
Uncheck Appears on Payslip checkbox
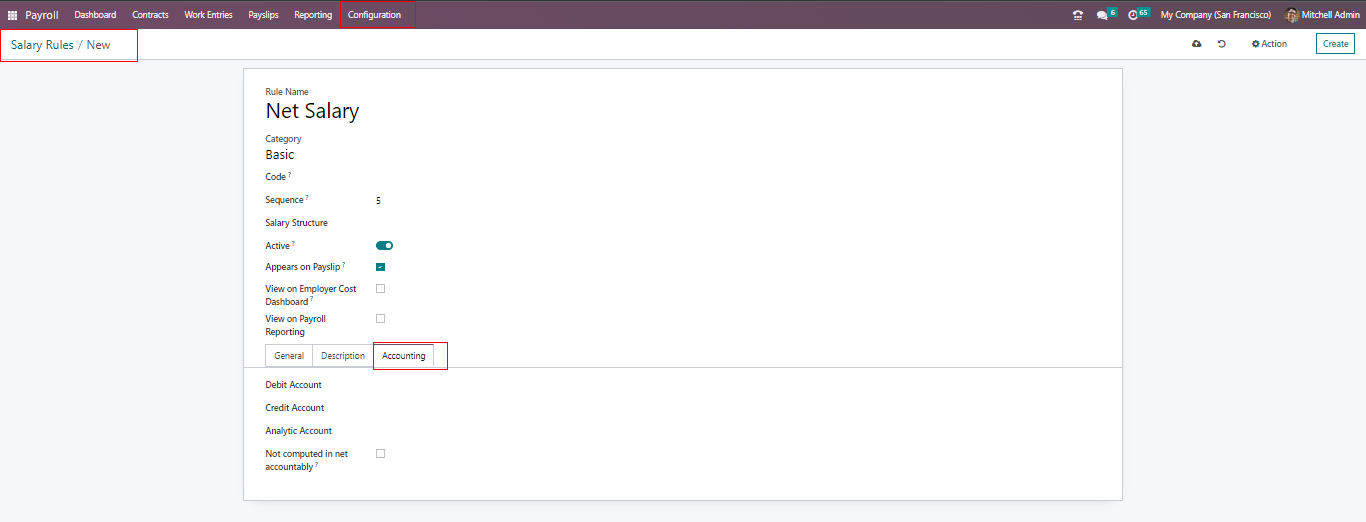coord(380,267)
